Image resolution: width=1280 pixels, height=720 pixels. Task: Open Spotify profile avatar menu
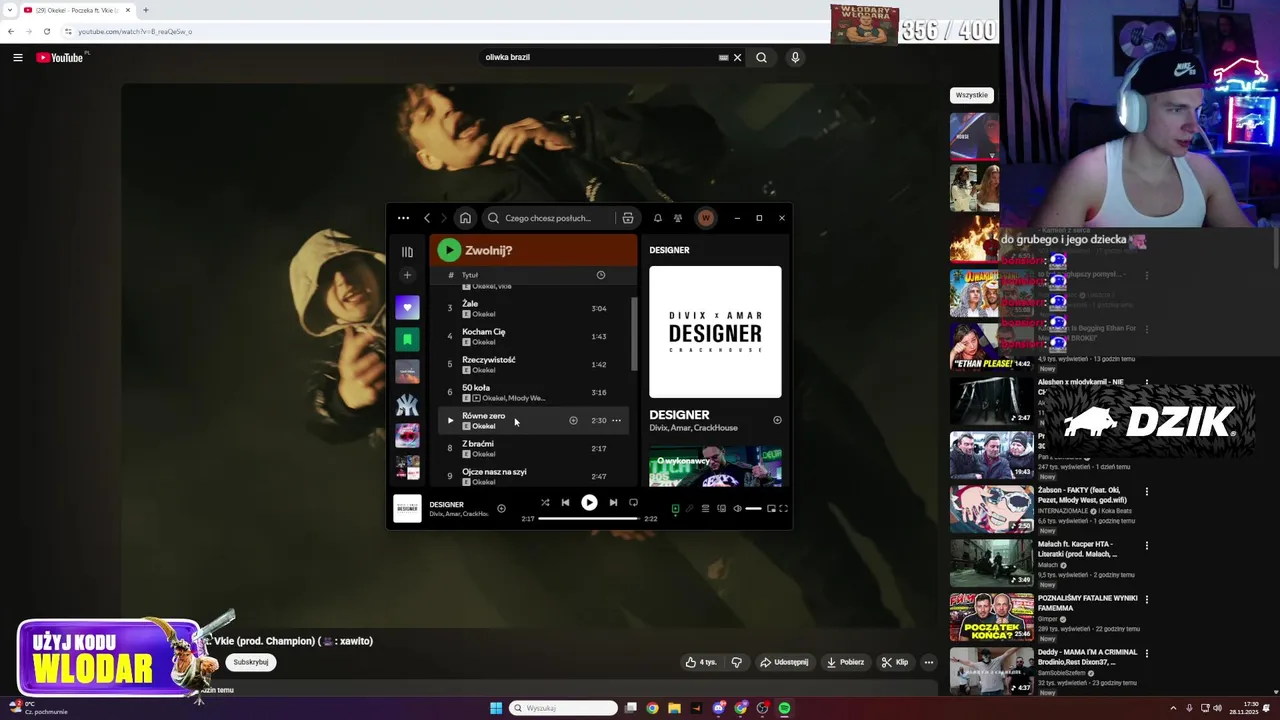click(x=706, y=218)
